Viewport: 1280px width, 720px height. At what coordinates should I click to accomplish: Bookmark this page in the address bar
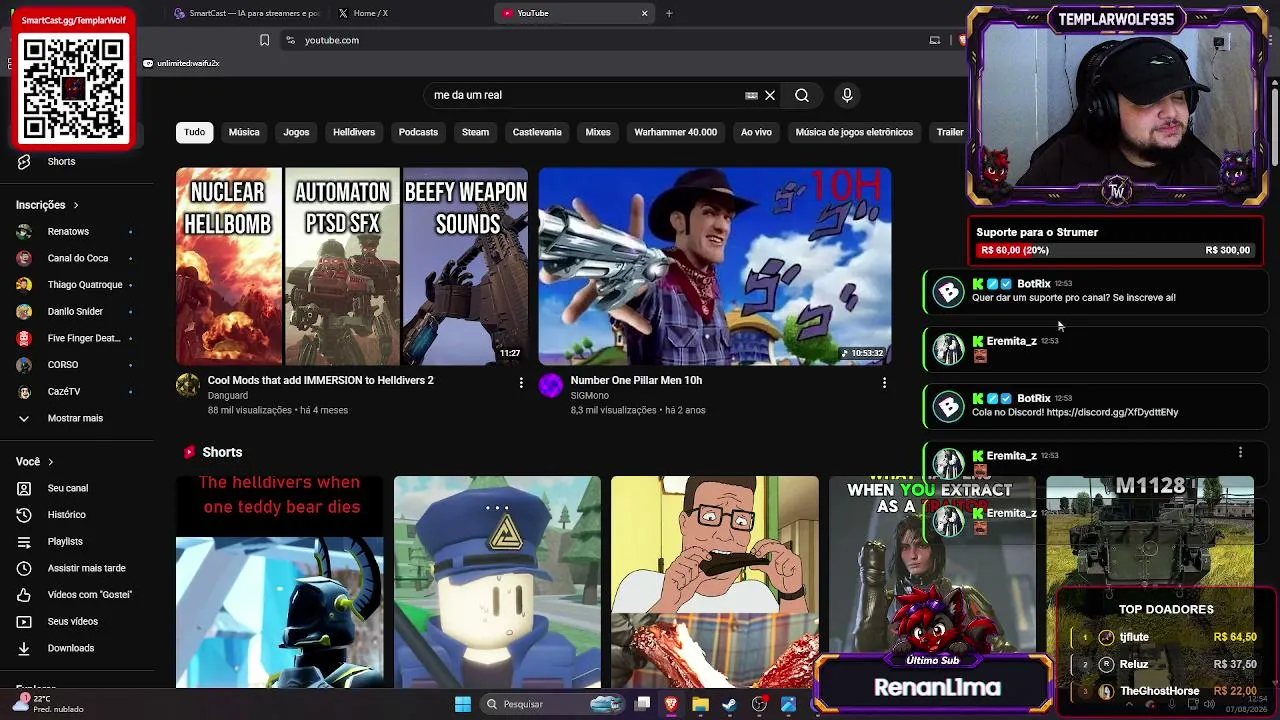point(264,40)
